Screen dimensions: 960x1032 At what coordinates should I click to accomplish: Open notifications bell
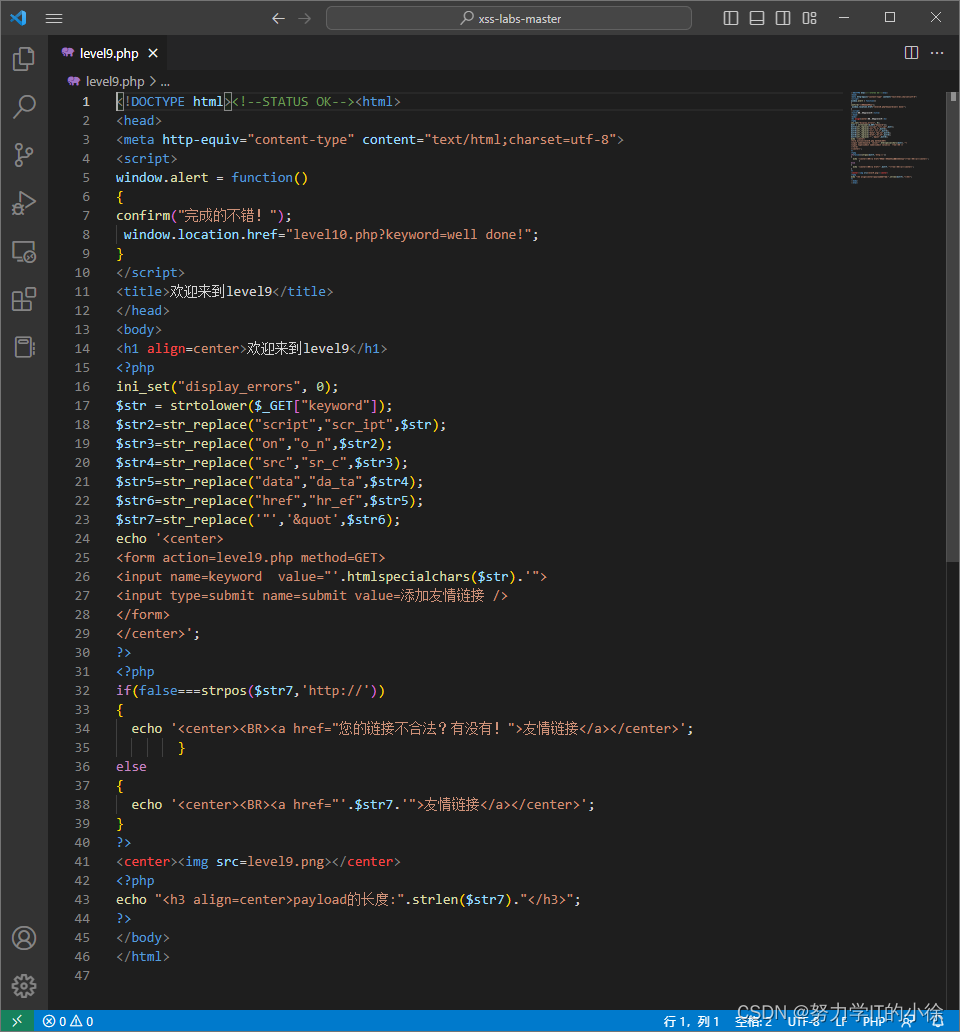tap(937, 1021)
